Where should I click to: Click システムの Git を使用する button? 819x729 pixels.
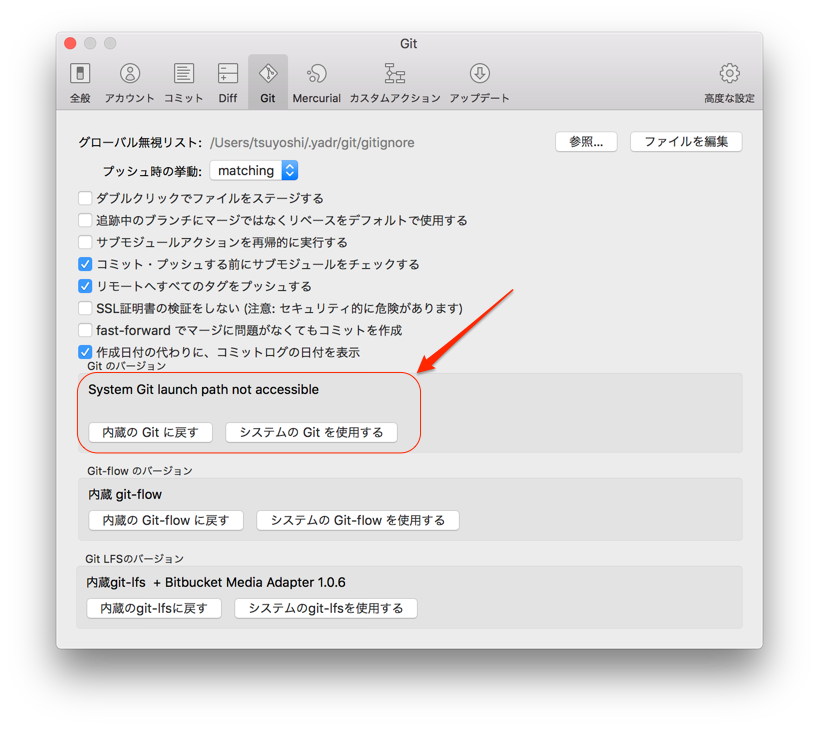coord(311,432)
